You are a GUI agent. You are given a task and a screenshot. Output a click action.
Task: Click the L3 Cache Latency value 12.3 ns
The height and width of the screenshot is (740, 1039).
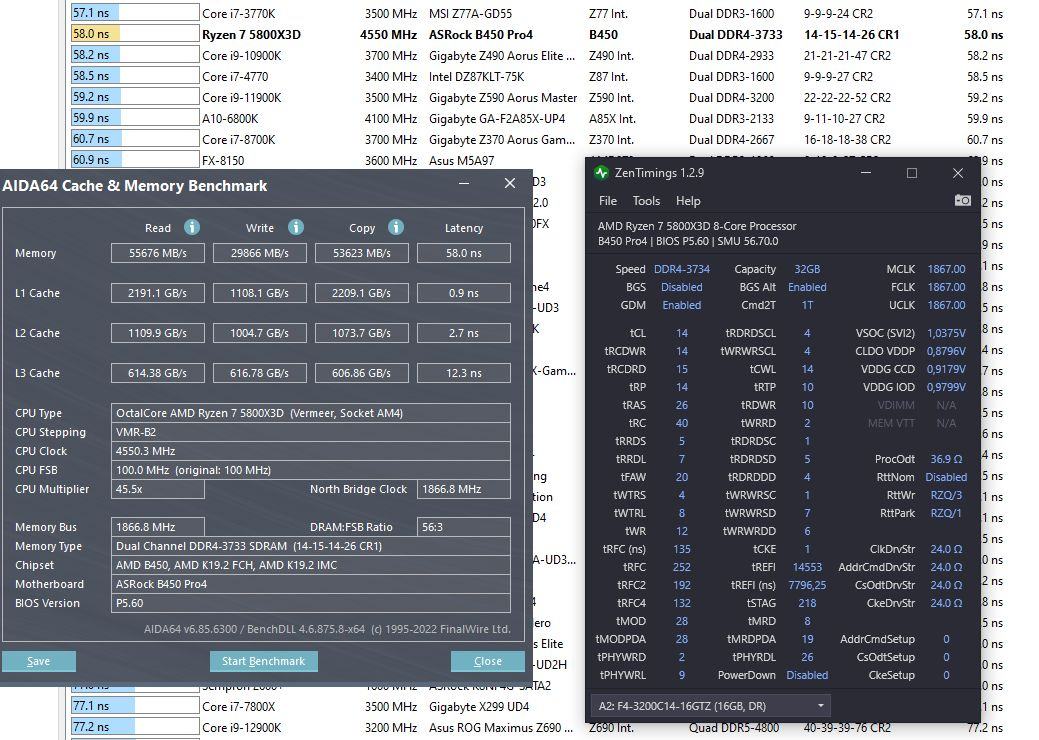click(x=464, y=373)
